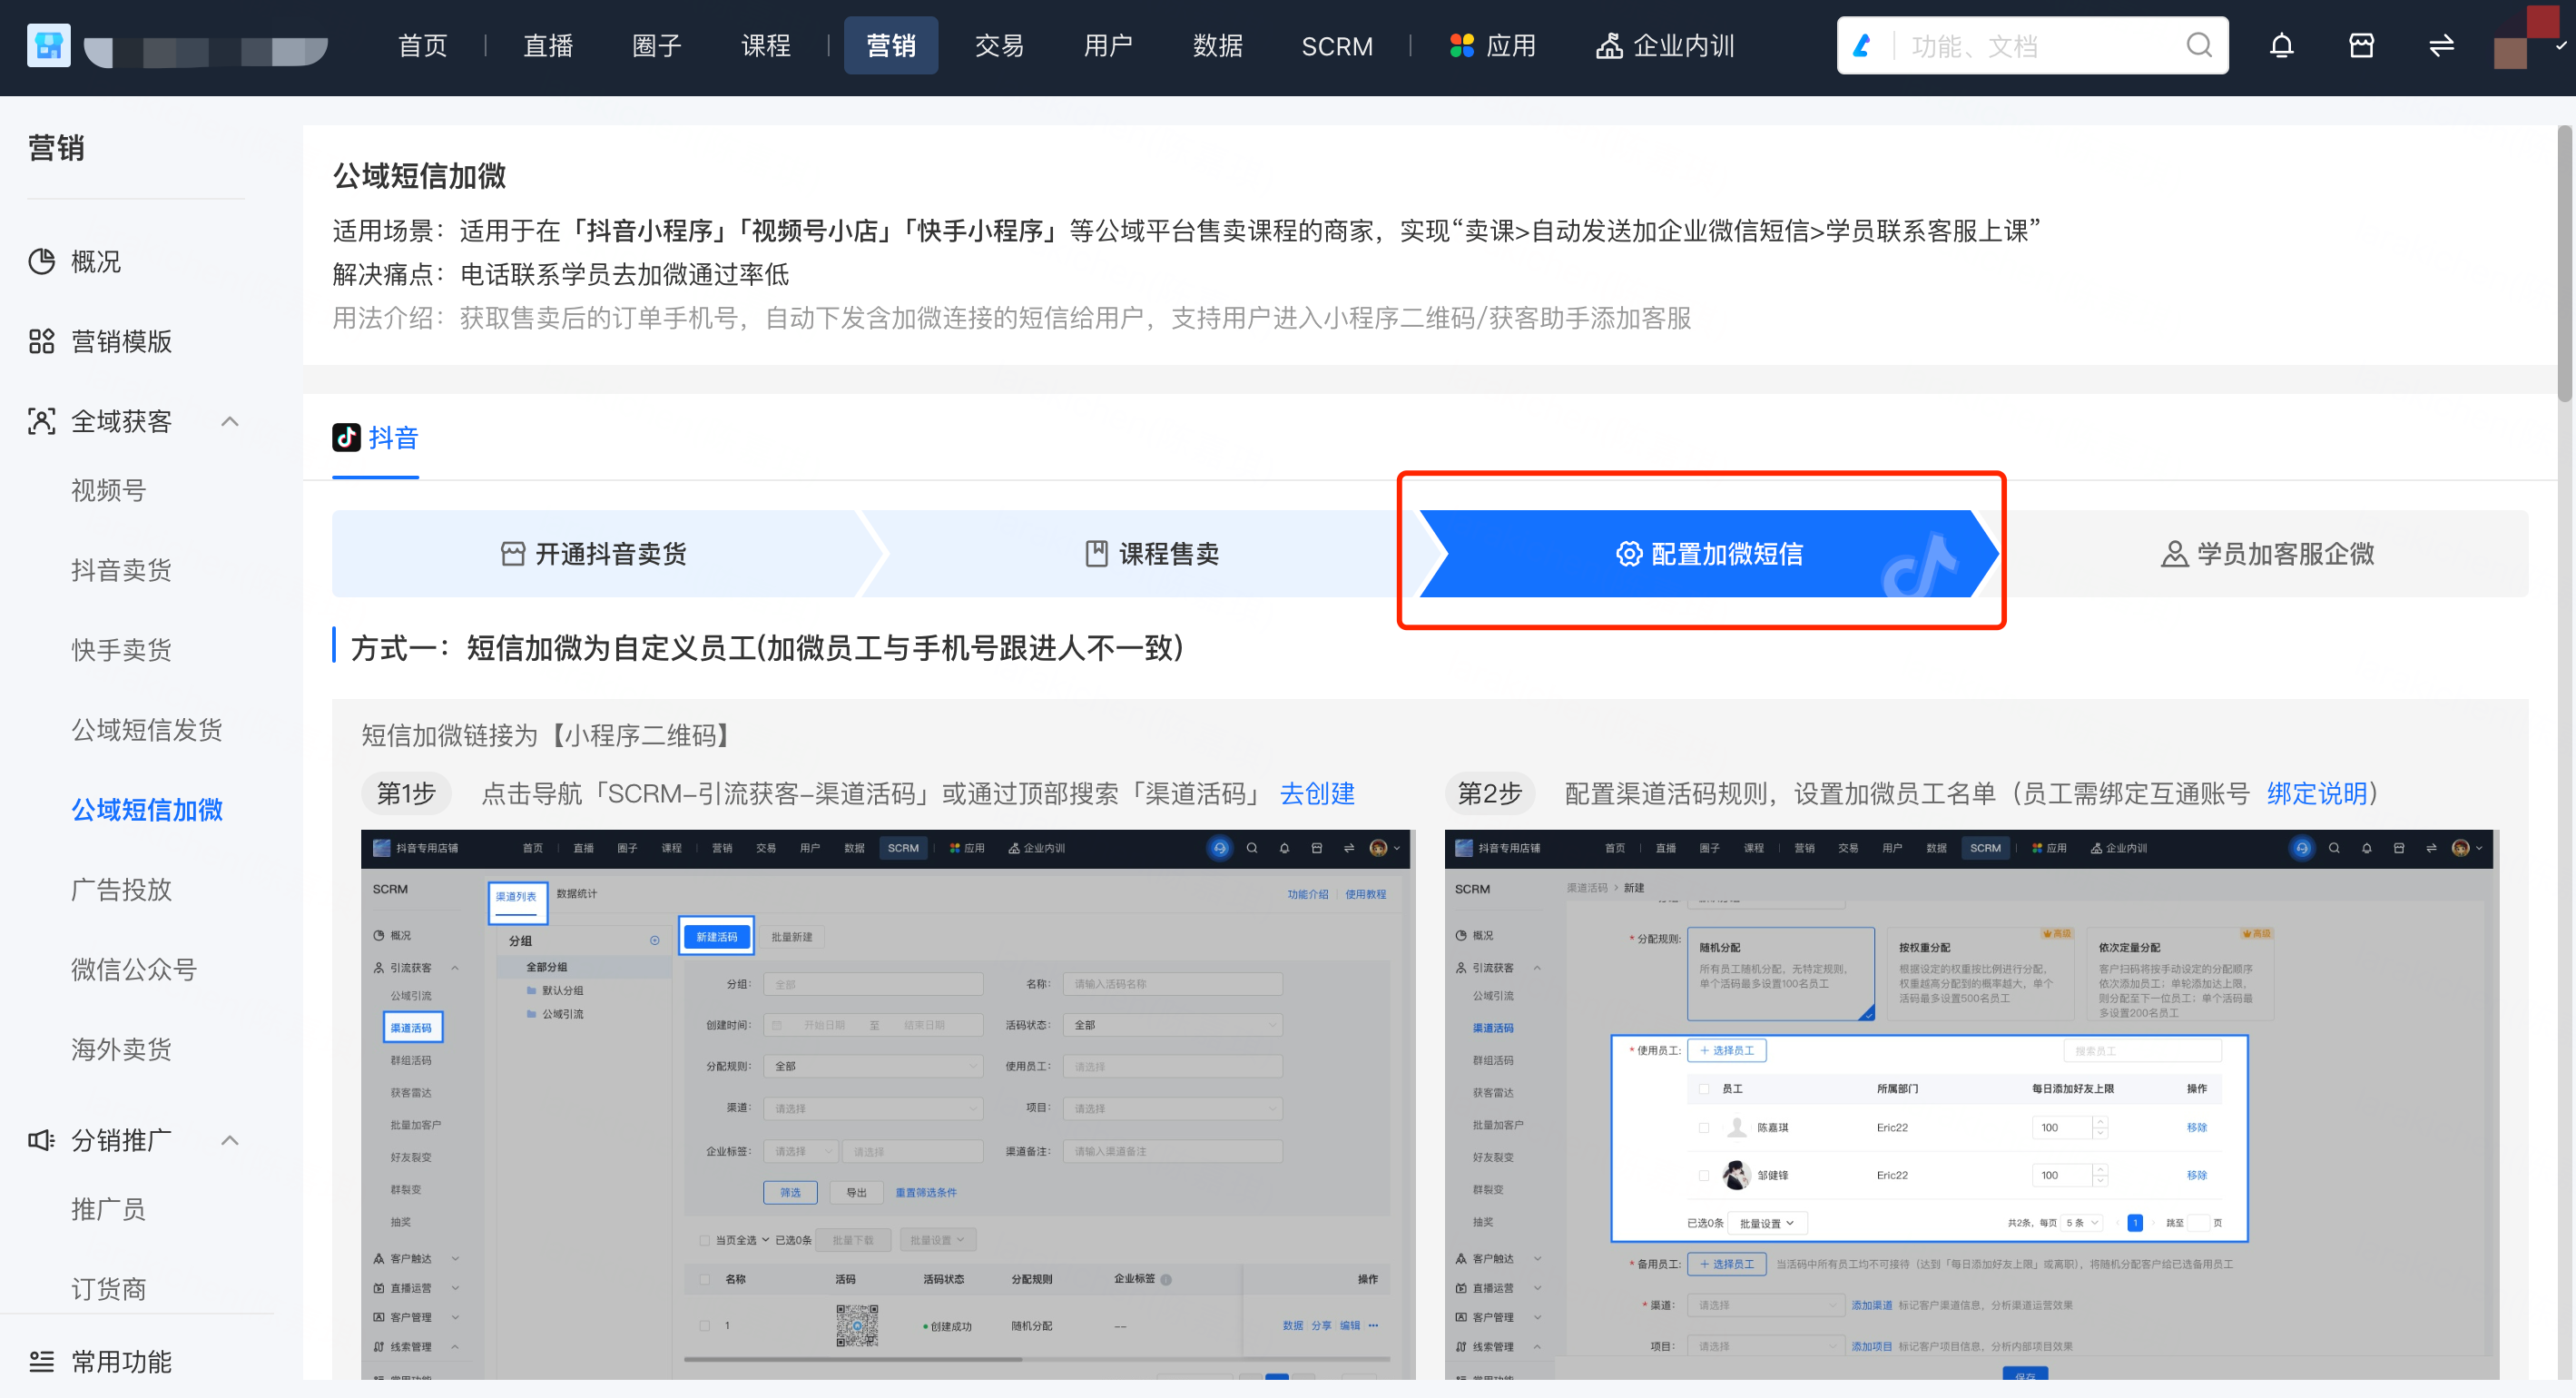Select the 抖音 tab
Viewport: 2576px width, 1398px height.
pyautogui.click(x=376, y=438)
